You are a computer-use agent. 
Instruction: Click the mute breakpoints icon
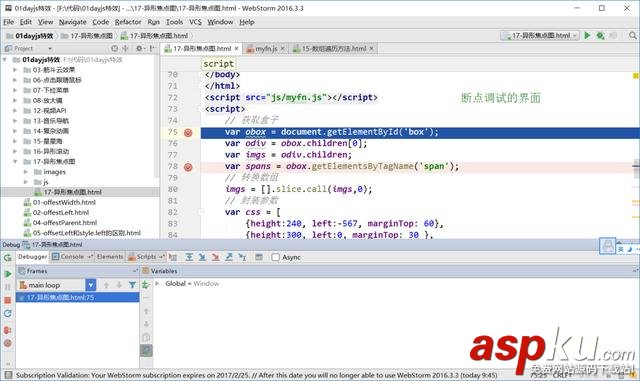[x=8, y=343]
